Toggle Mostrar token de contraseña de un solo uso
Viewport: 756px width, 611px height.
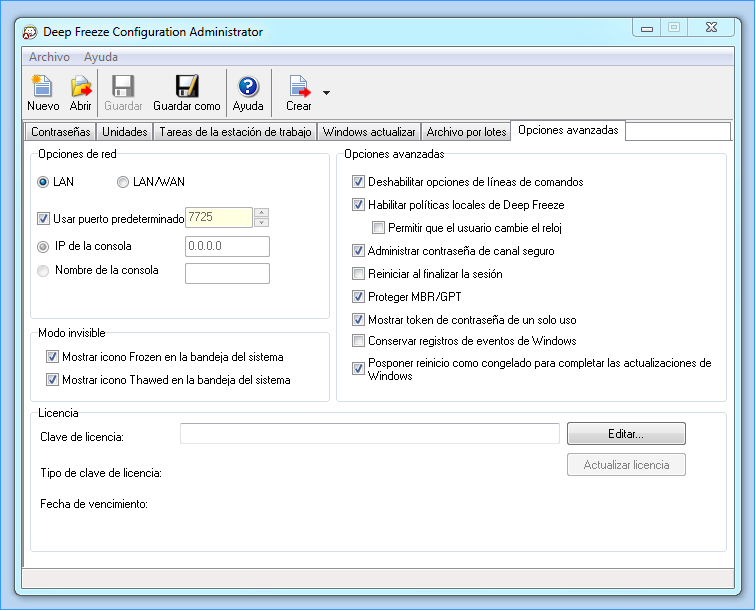pyautogui.click(x=358, y=320)
